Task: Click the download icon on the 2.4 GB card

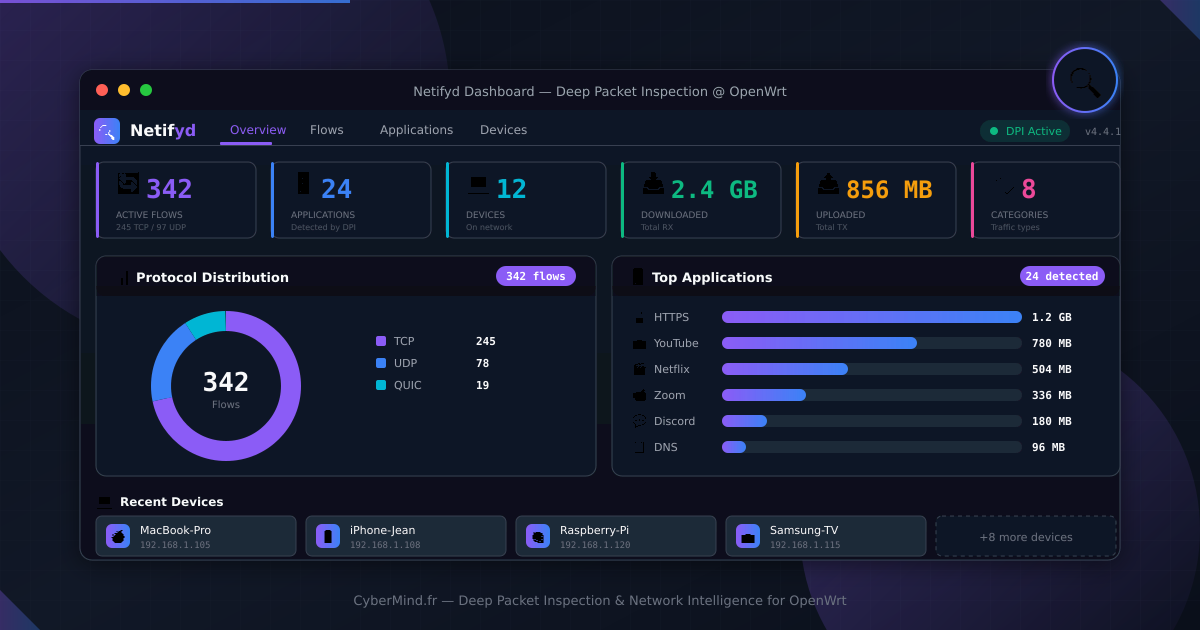Action: 655,184
